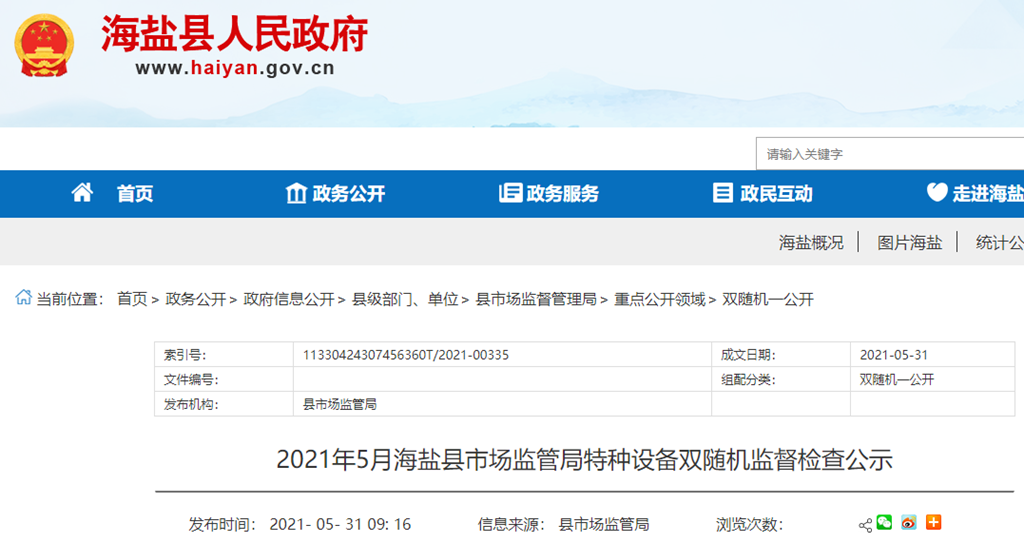Click the 索引号 label cell

coord(224,355)
